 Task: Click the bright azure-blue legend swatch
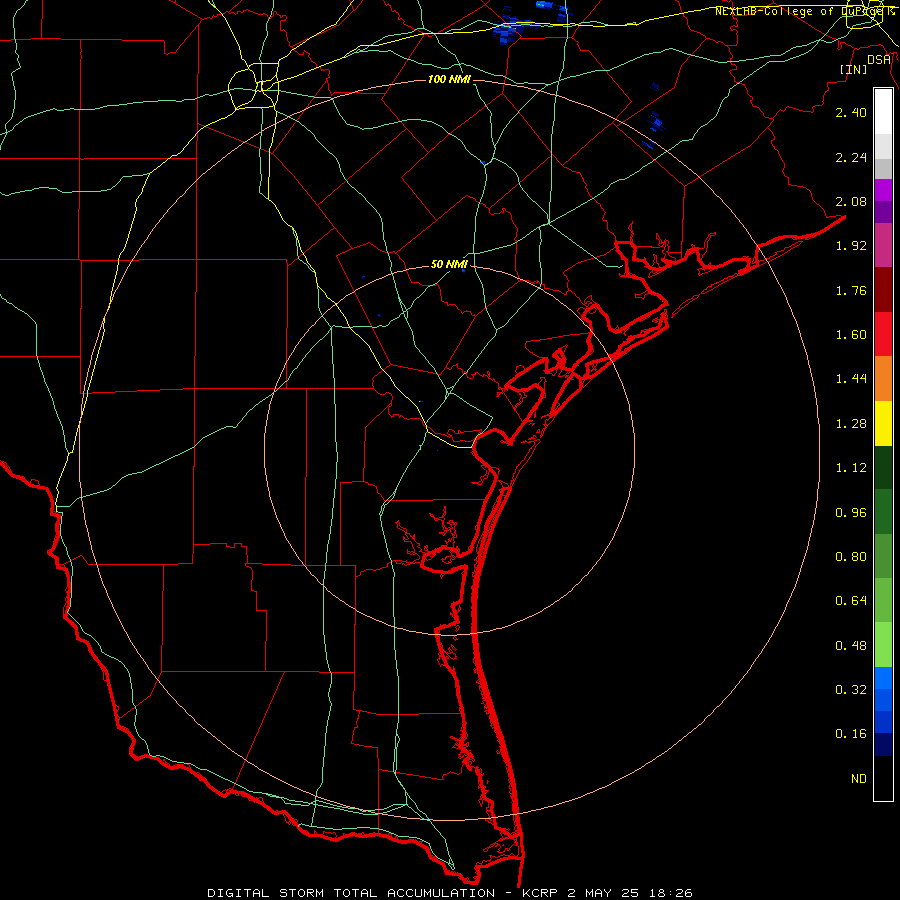[883, 678]
